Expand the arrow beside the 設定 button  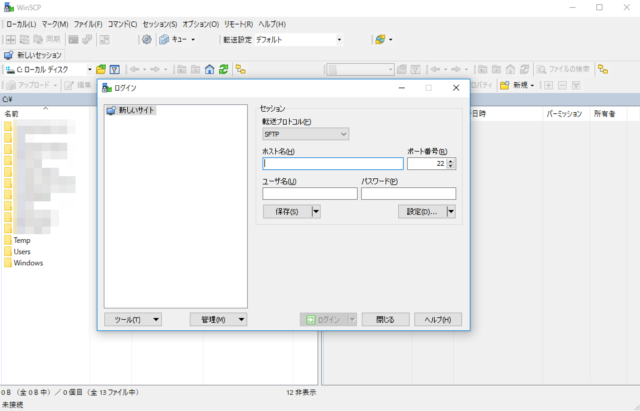[451, 211]
